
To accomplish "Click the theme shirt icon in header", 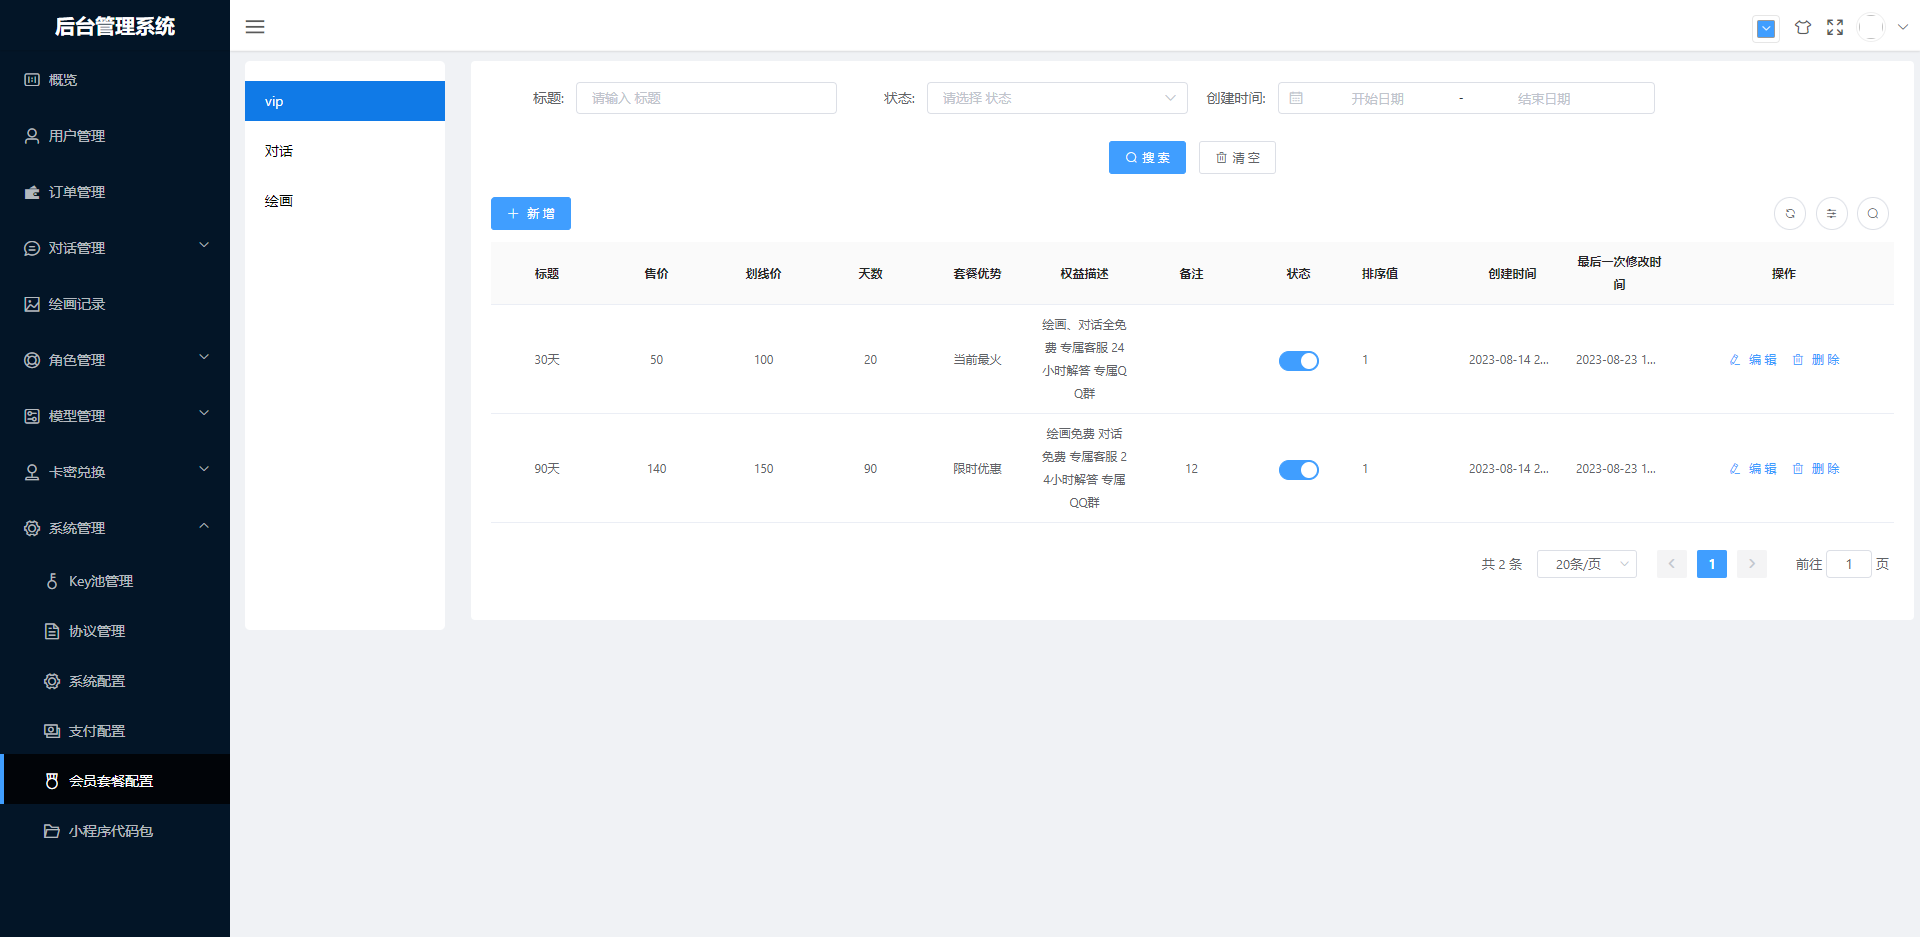I will (1802, 28).
